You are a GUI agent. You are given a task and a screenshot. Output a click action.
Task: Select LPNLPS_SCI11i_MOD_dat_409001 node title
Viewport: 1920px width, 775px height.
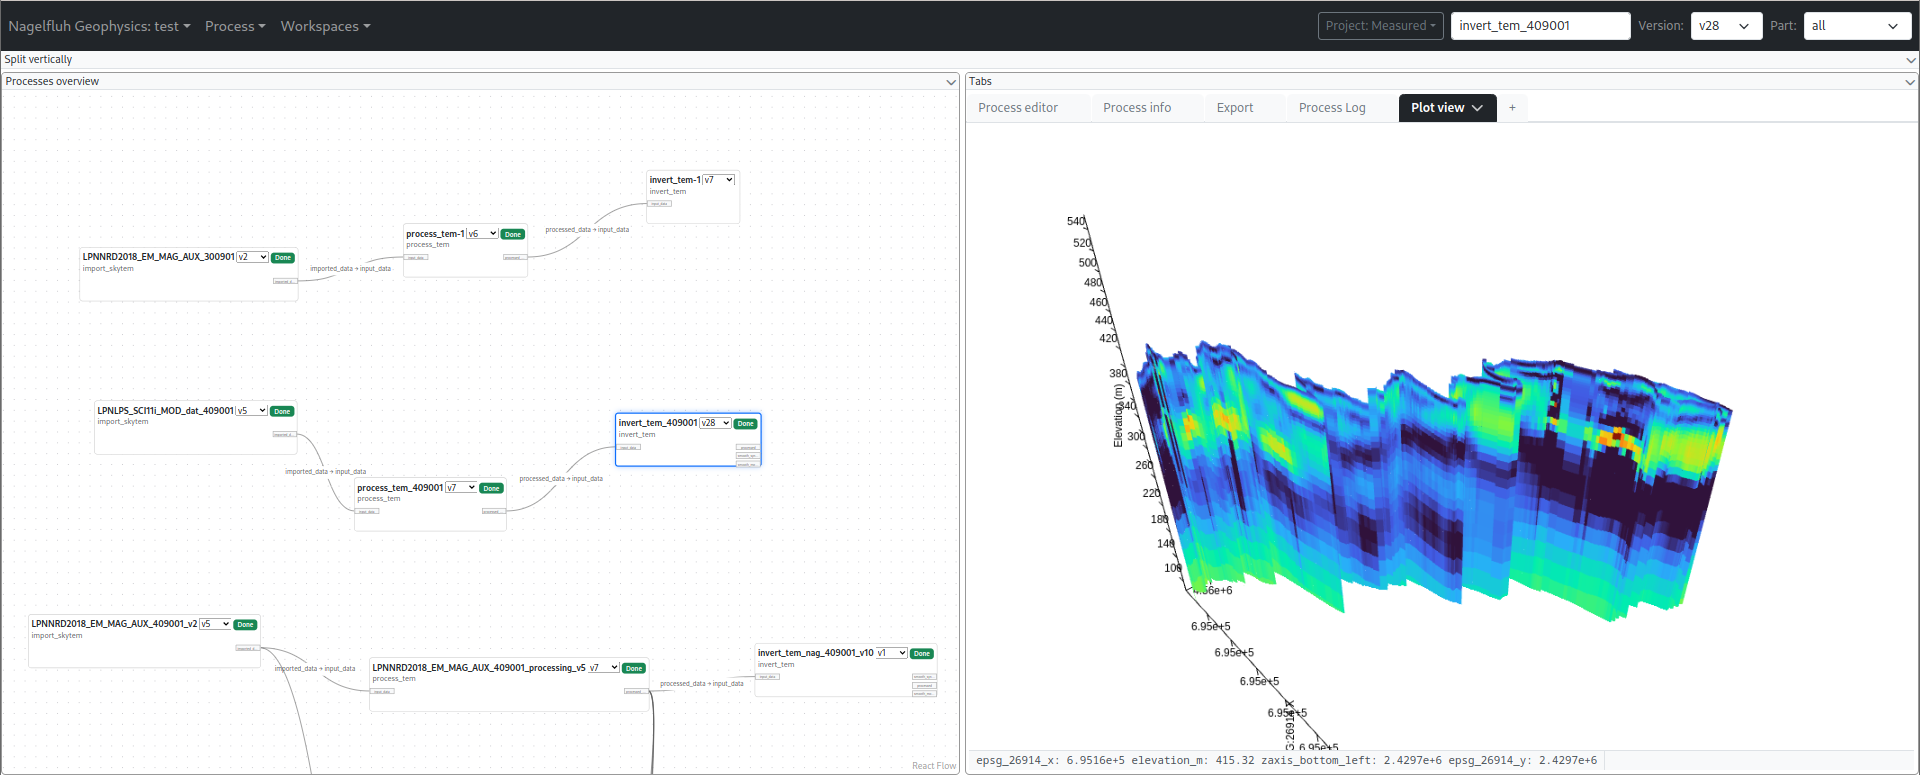coord(165,411)
